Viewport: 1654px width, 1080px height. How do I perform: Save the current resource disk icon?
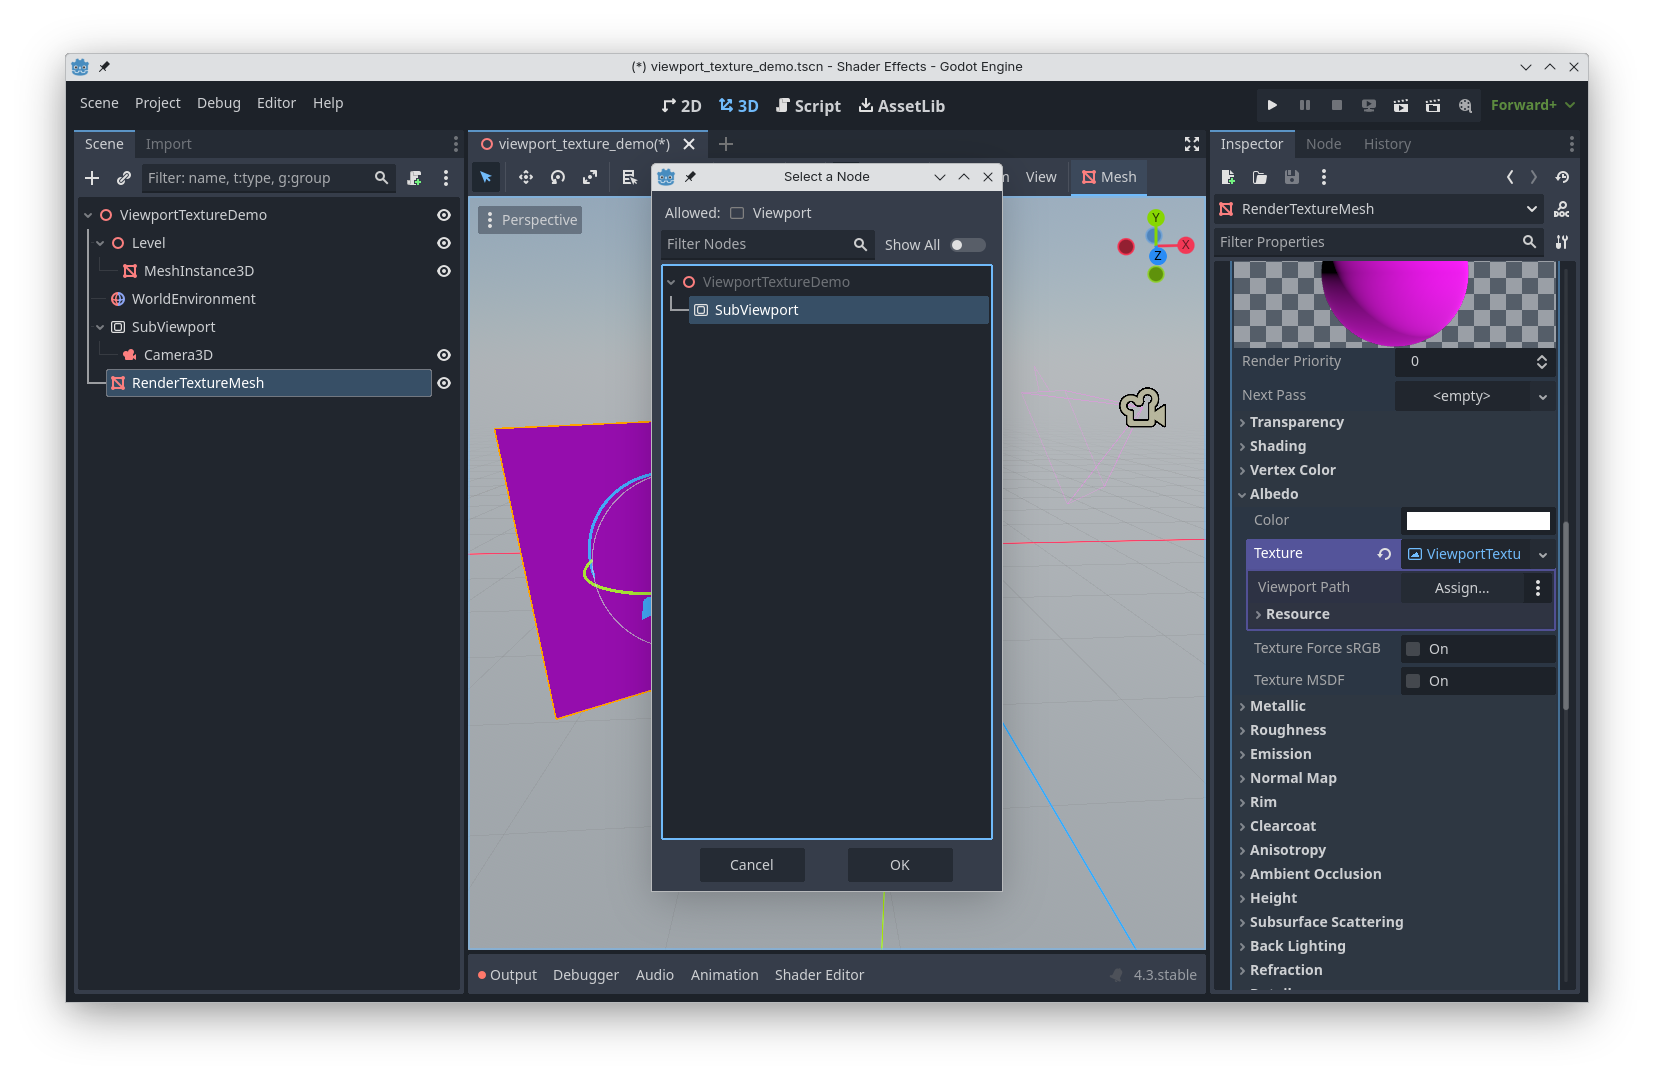(1292, 177)
